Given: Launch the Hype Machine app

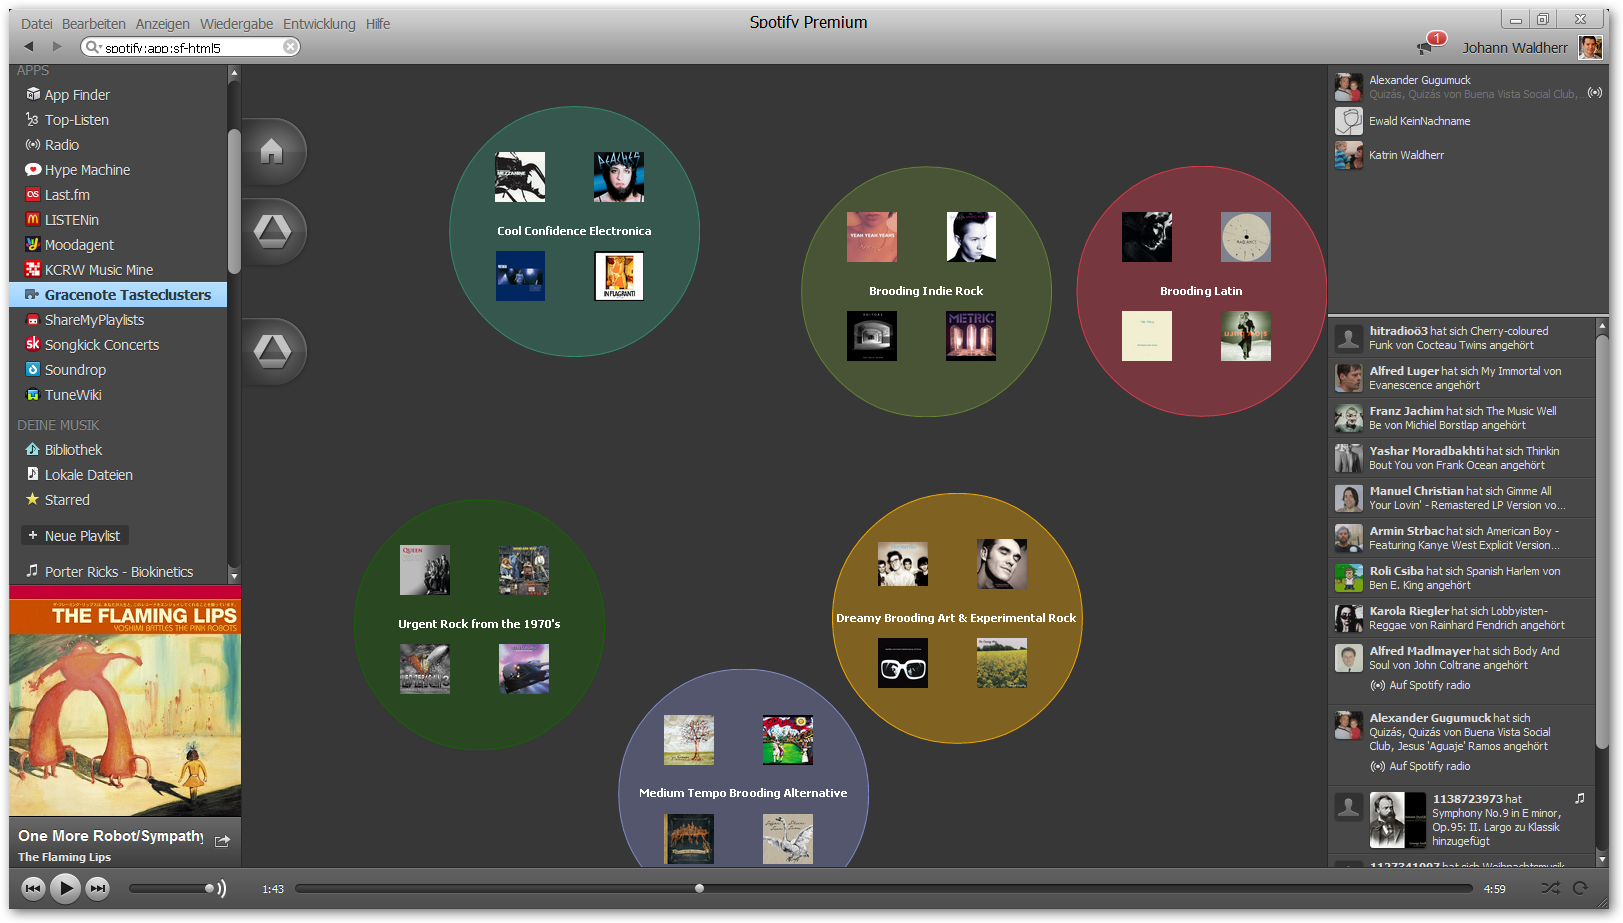Looking at the screenshot, I should pos(118,170).
